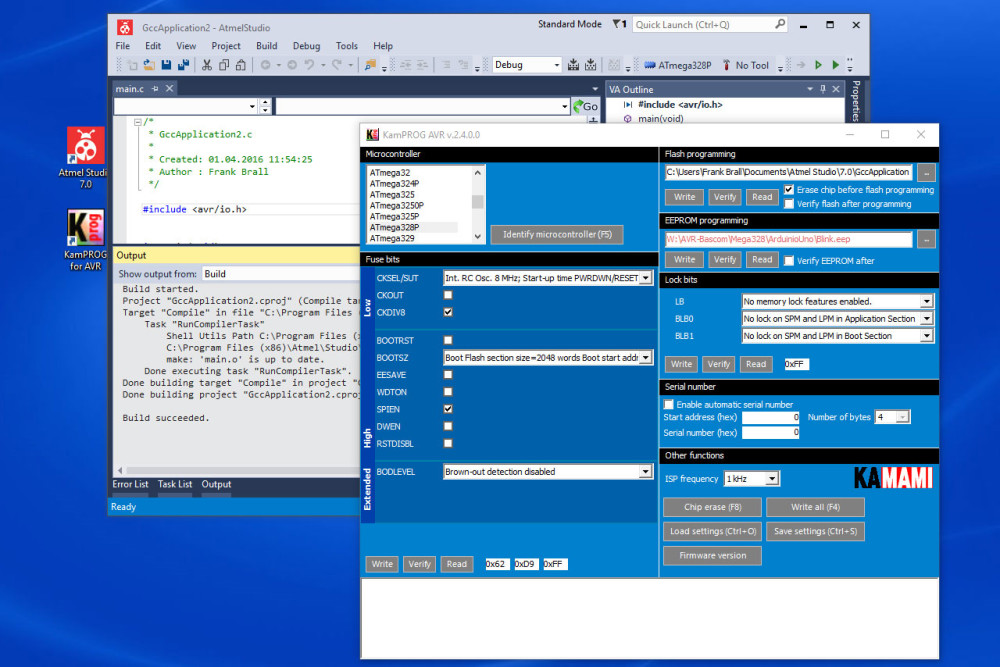Click the Redo icon
The width and height of the screenshot is (1000, 667).
tap(336, 64)
